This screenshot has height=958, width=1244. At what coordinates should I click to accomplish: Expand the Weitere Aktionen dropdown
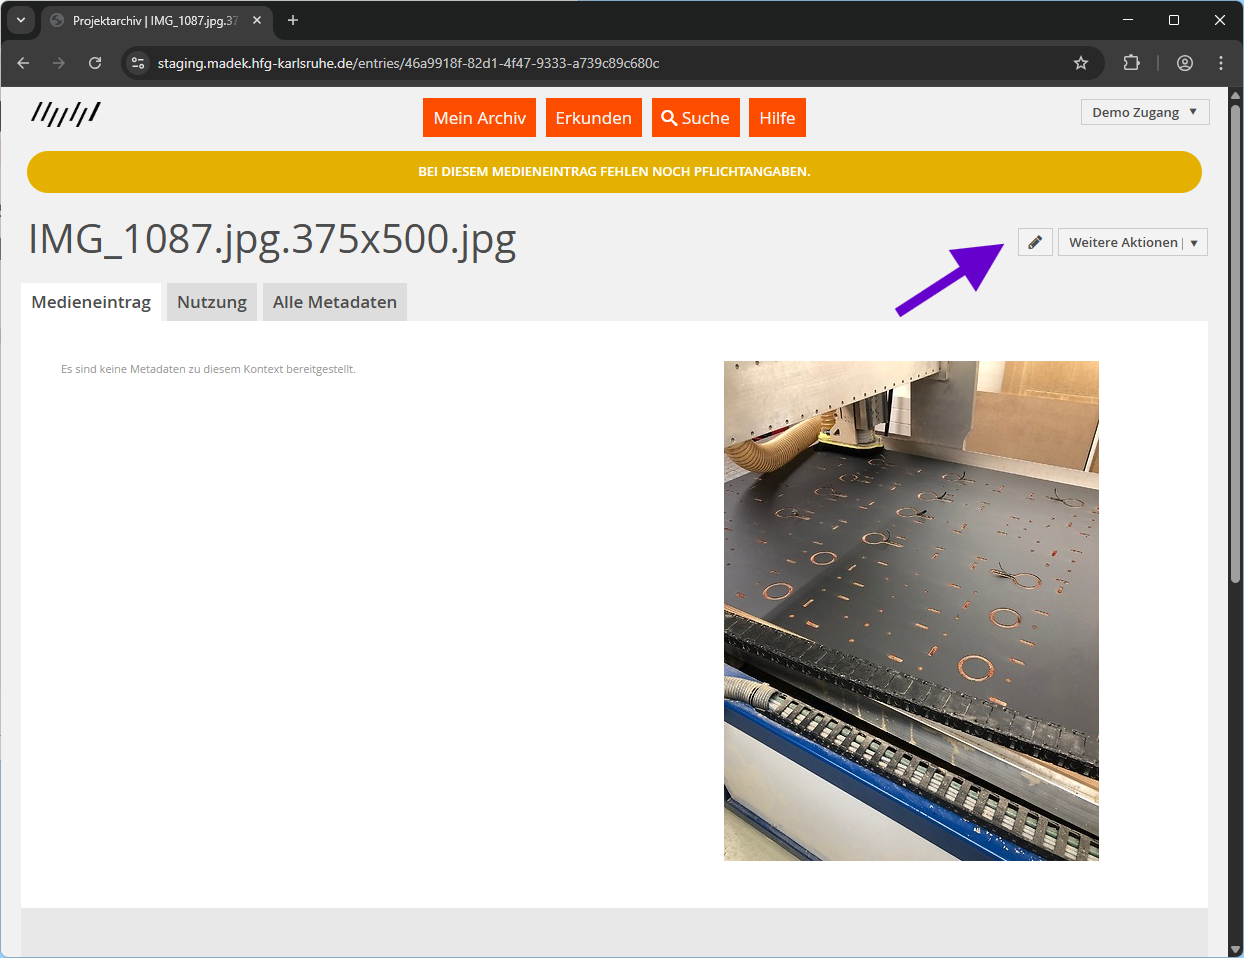(x=1132, y=242)
